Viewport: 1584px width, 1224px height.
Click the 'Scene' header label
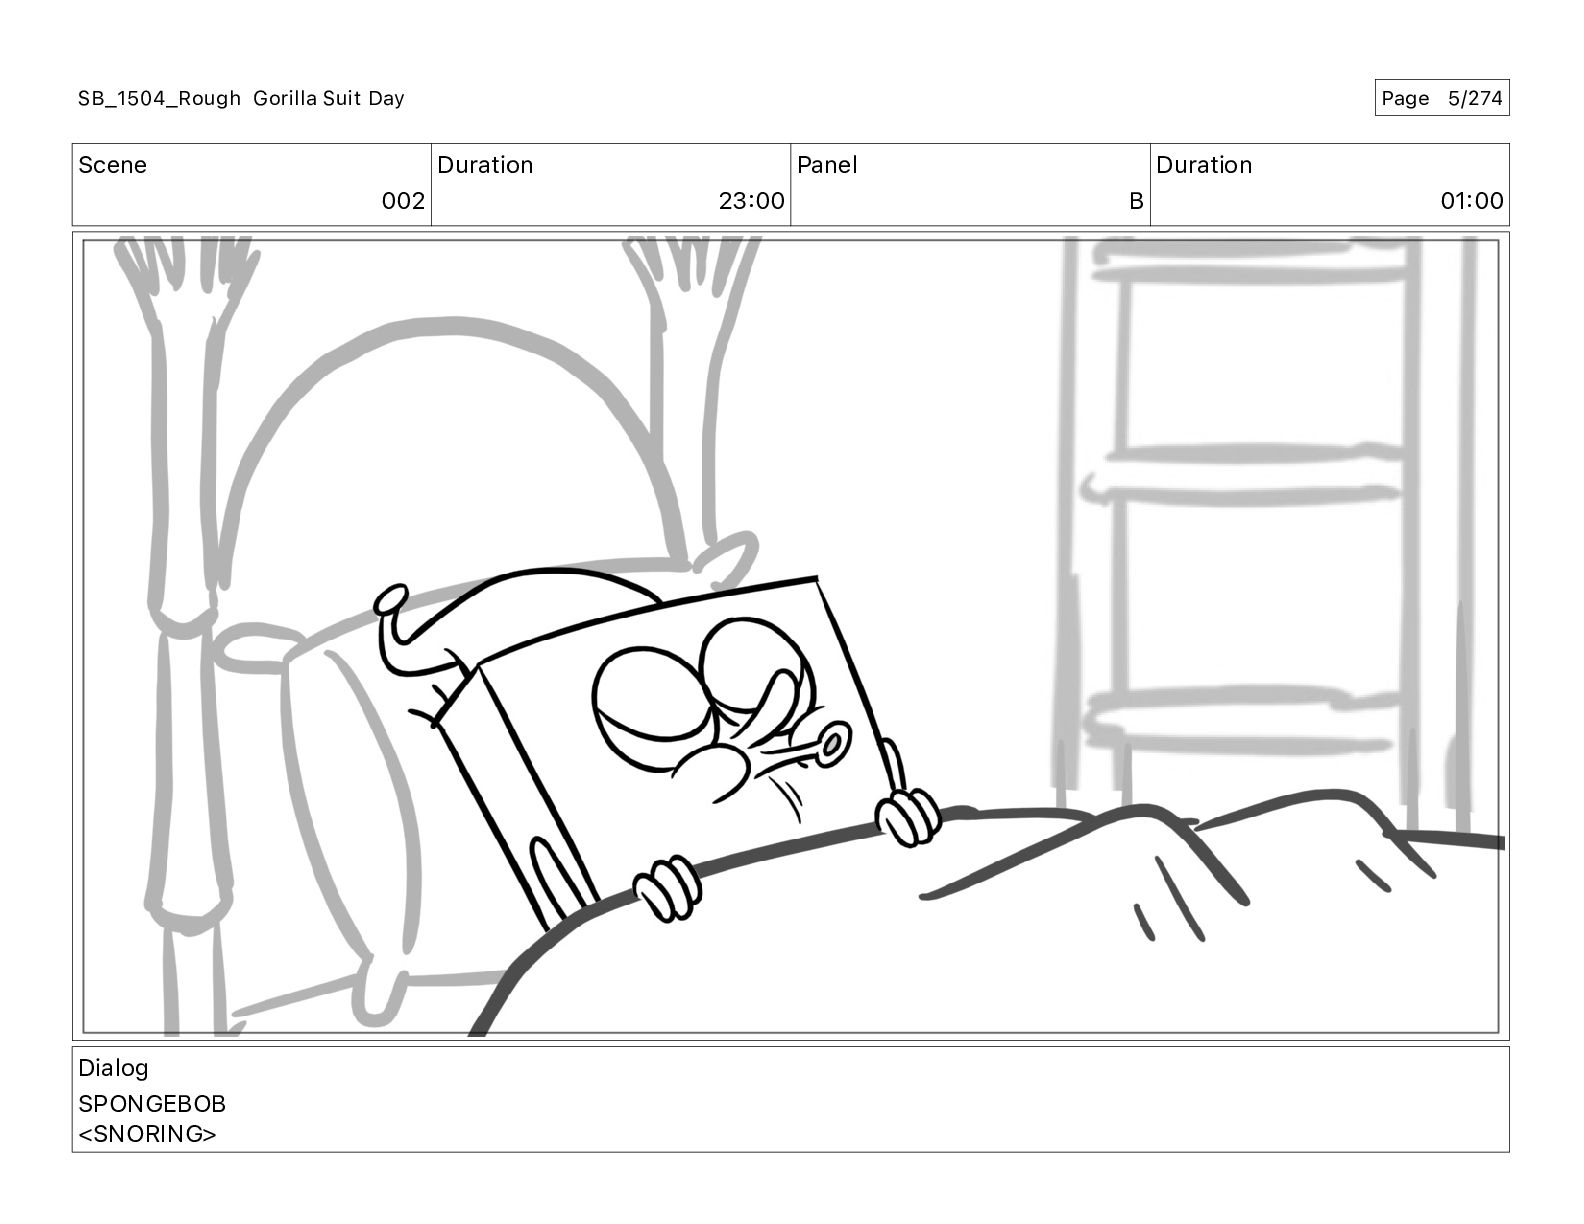click(112, 165)
